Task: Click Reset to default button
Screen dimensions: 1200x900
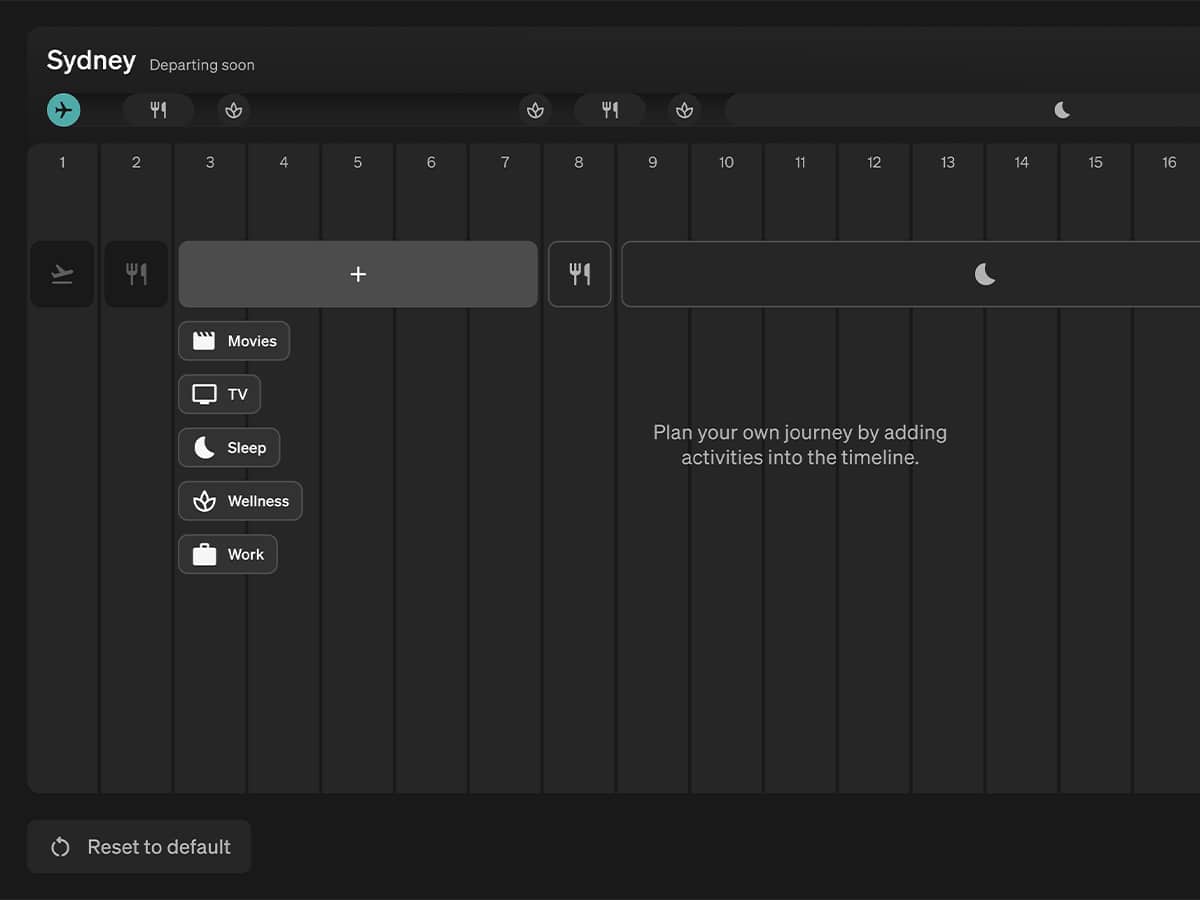Action: (139, 847)
